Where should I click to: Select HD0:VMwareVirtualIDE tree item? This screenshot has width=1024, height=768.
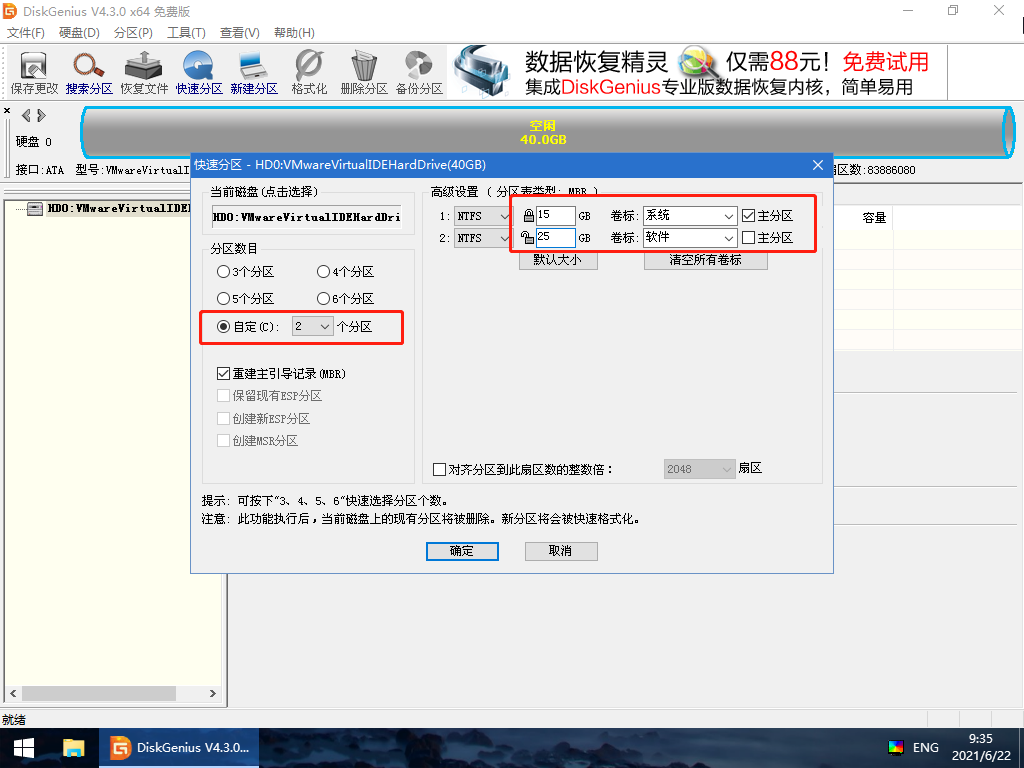[x=118, y=209]
